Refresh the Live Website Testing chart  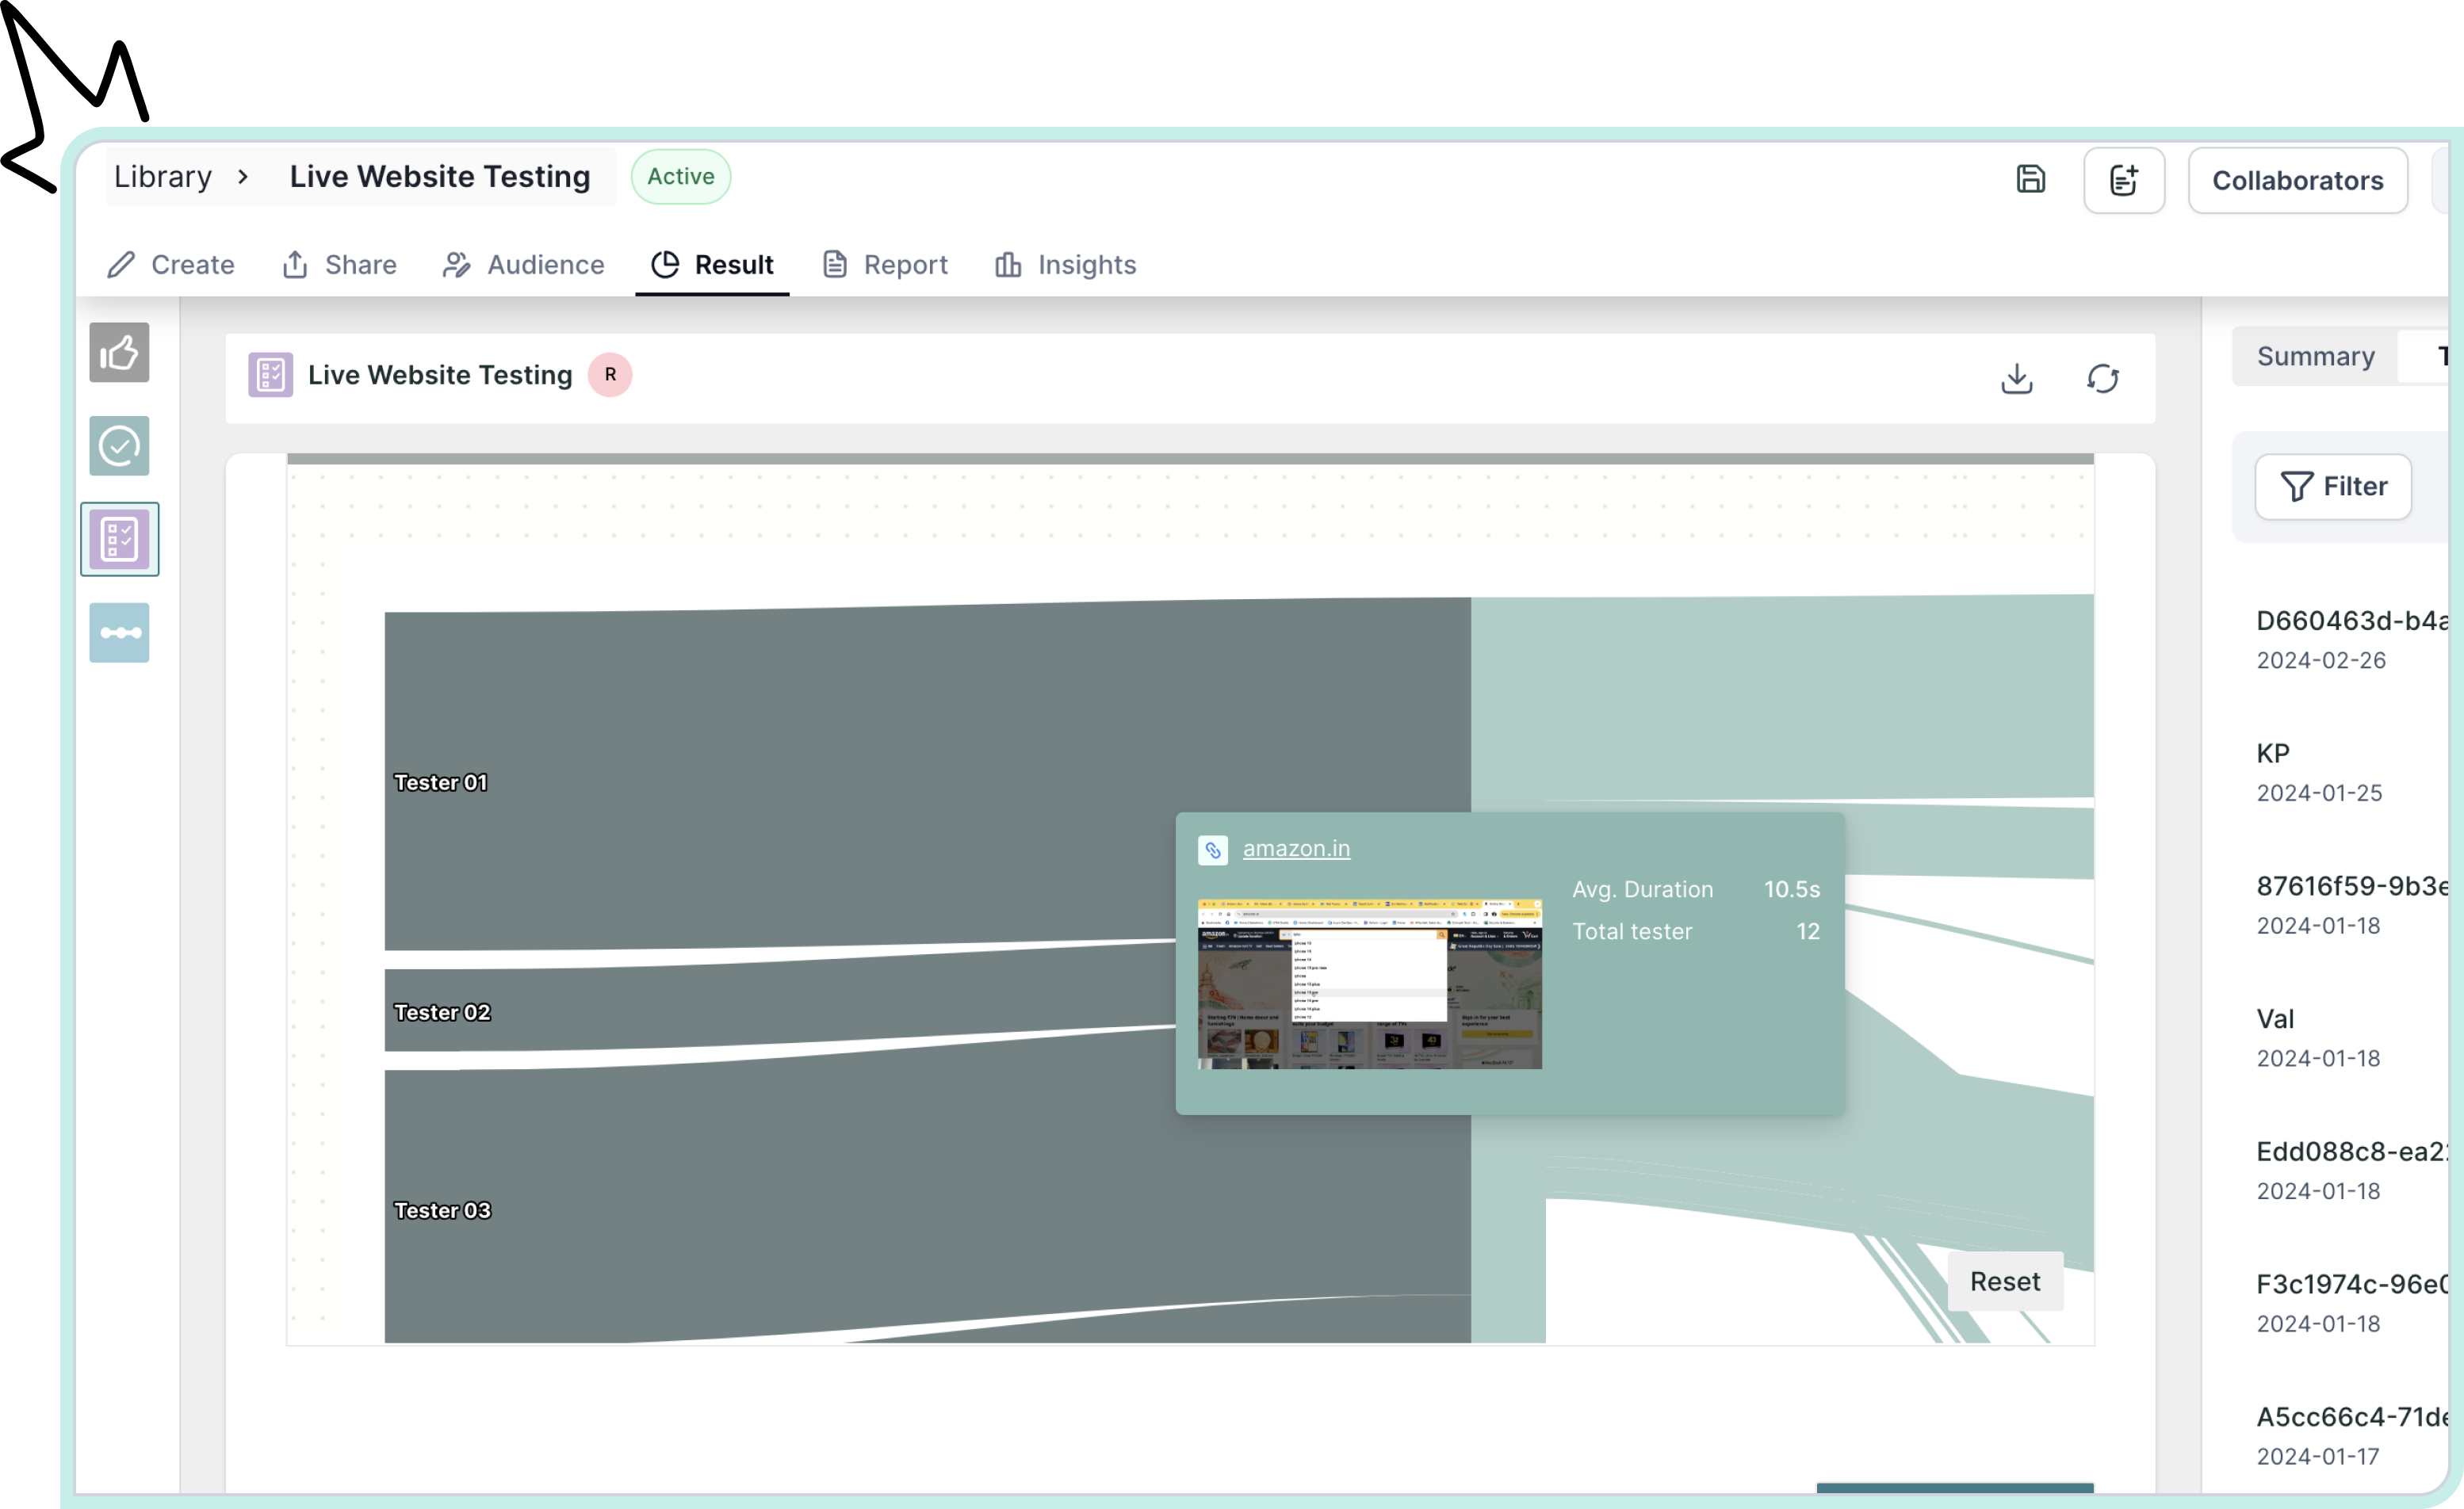2103,378
